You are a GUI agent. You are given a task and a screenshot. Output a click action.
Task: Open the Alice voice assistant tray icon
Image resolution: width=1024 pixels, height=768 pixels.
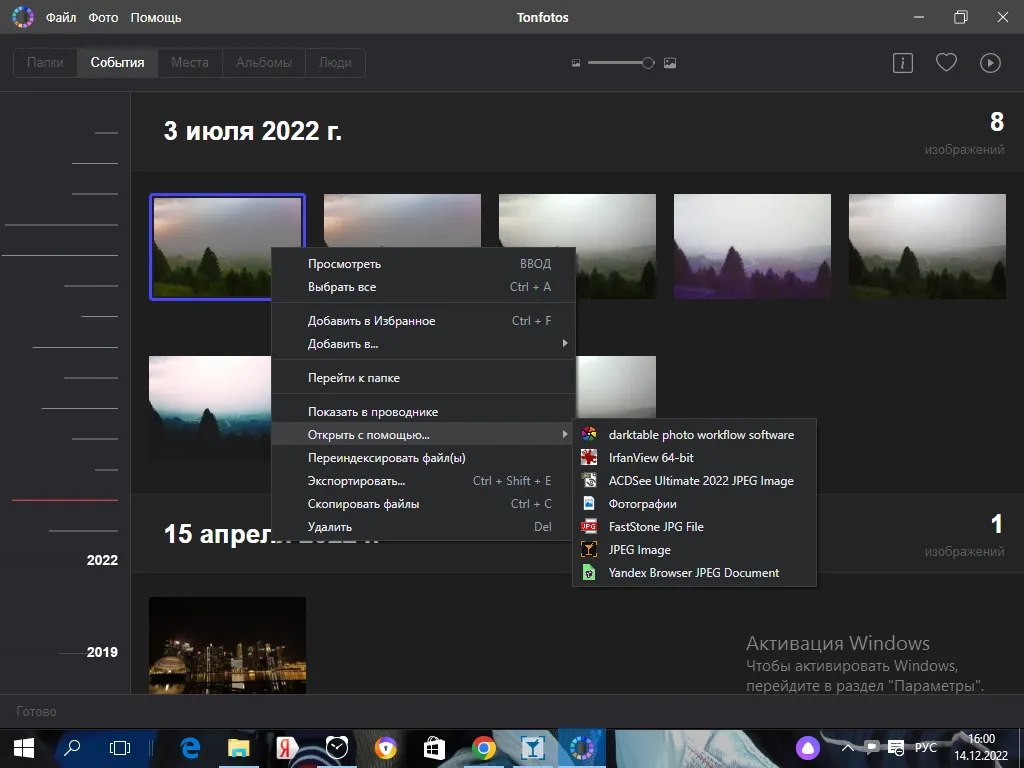[x=808, y=748]
